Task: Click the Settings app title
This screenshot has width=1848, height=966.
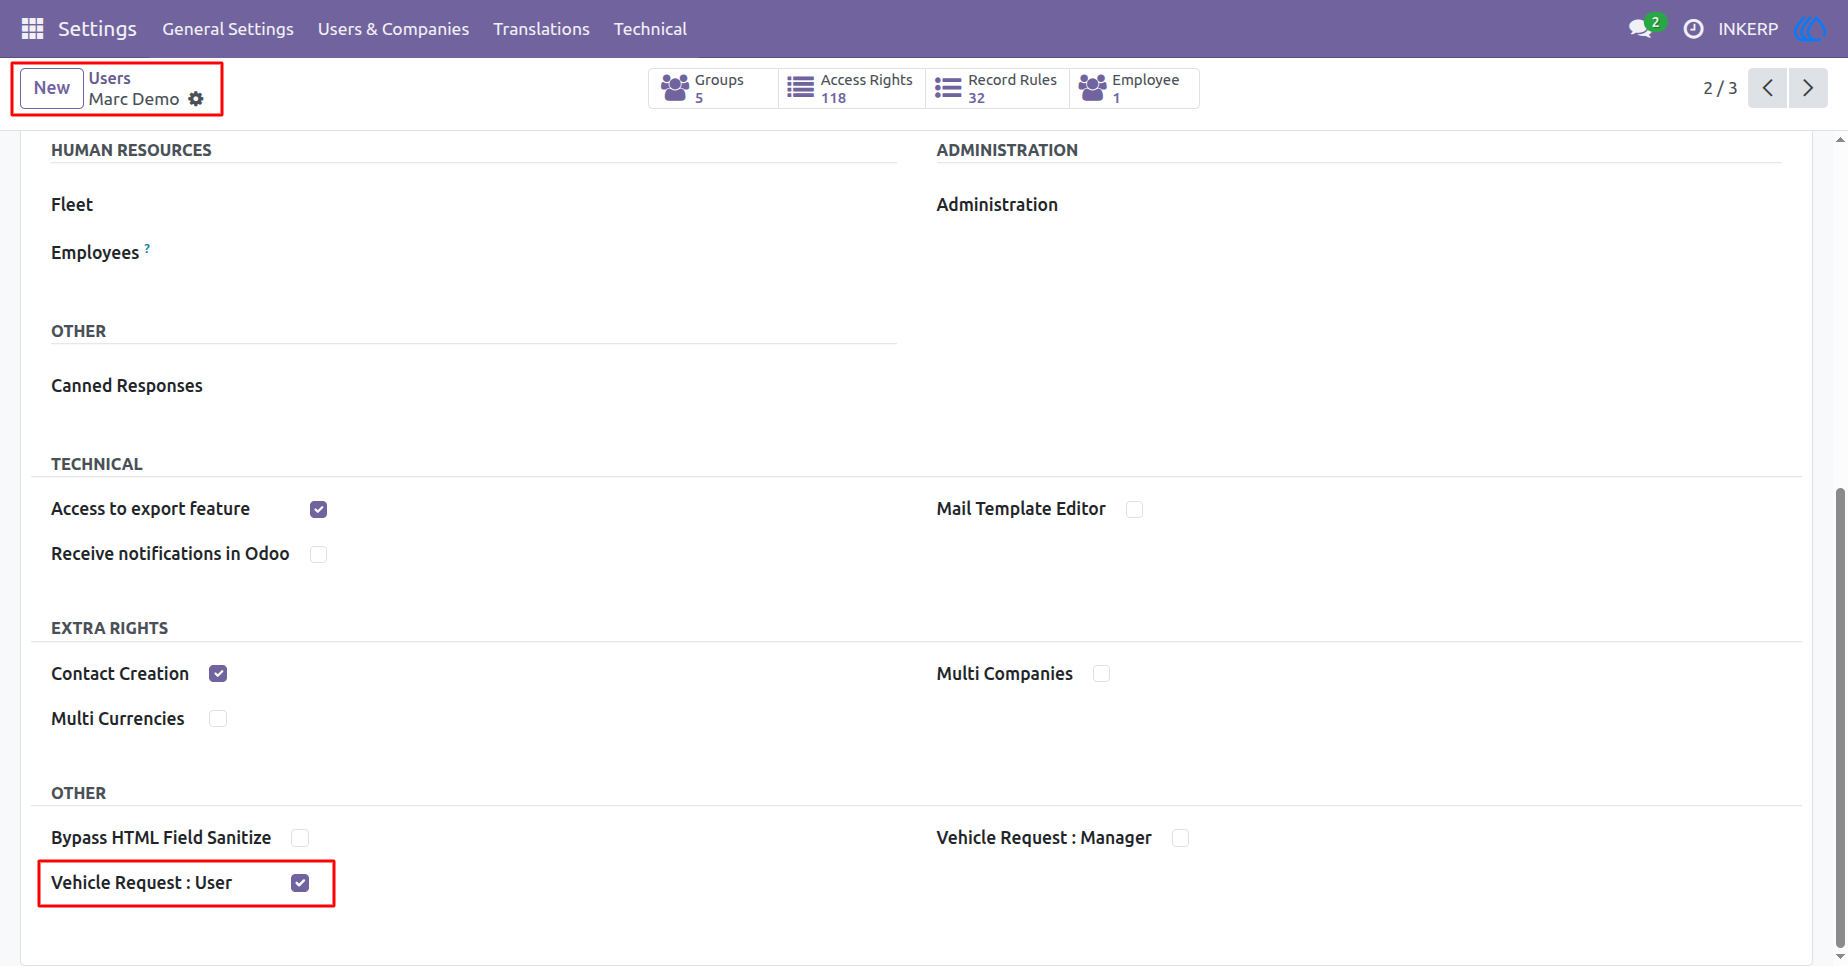Action: pos(97,29)
